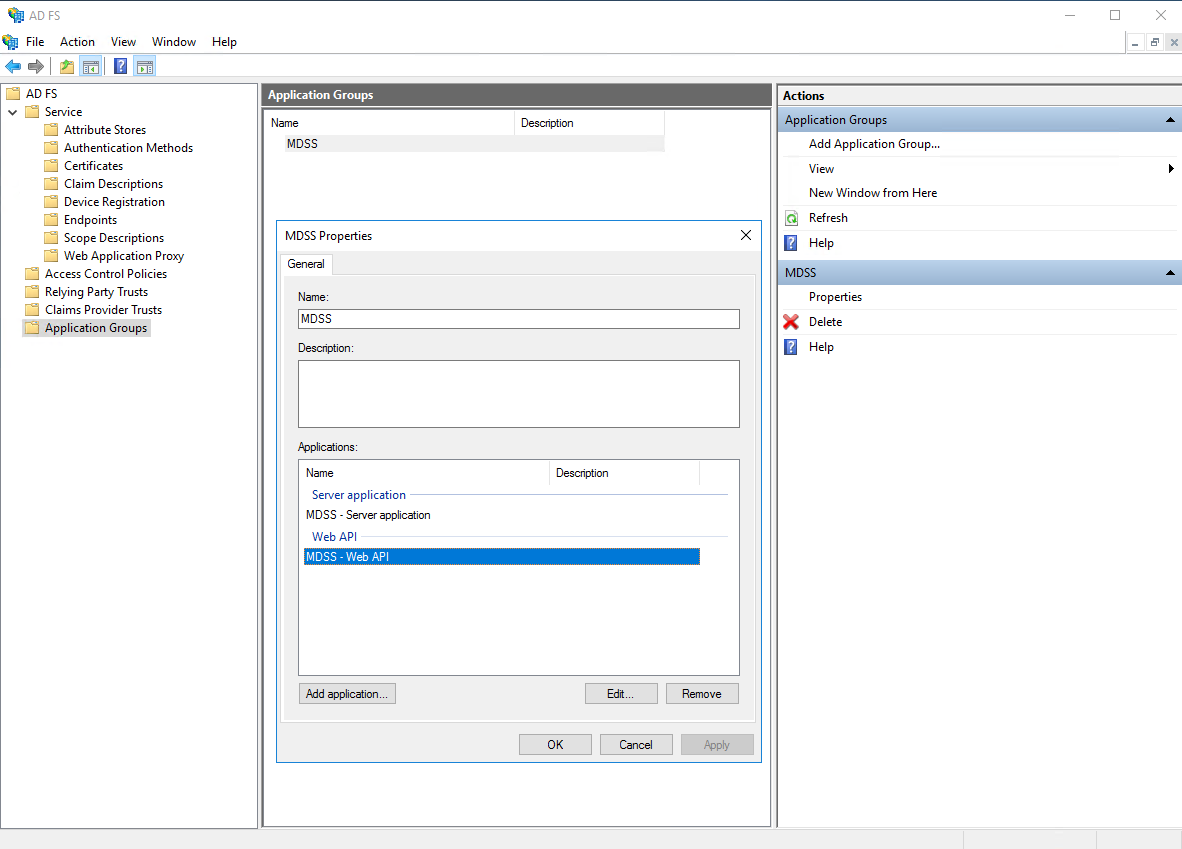Open the Help menu in menu bar

click(x=224, y=41)
